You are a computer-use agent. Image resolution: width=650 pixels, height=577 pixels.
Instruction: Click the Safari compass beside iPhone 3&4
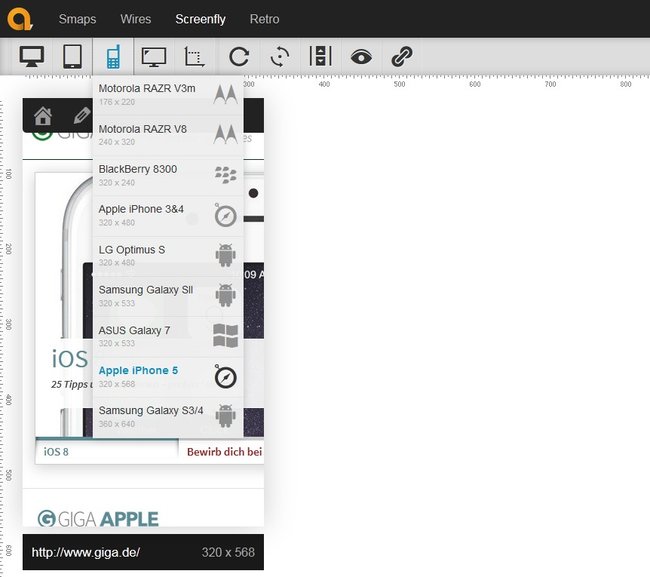[225, 215]
